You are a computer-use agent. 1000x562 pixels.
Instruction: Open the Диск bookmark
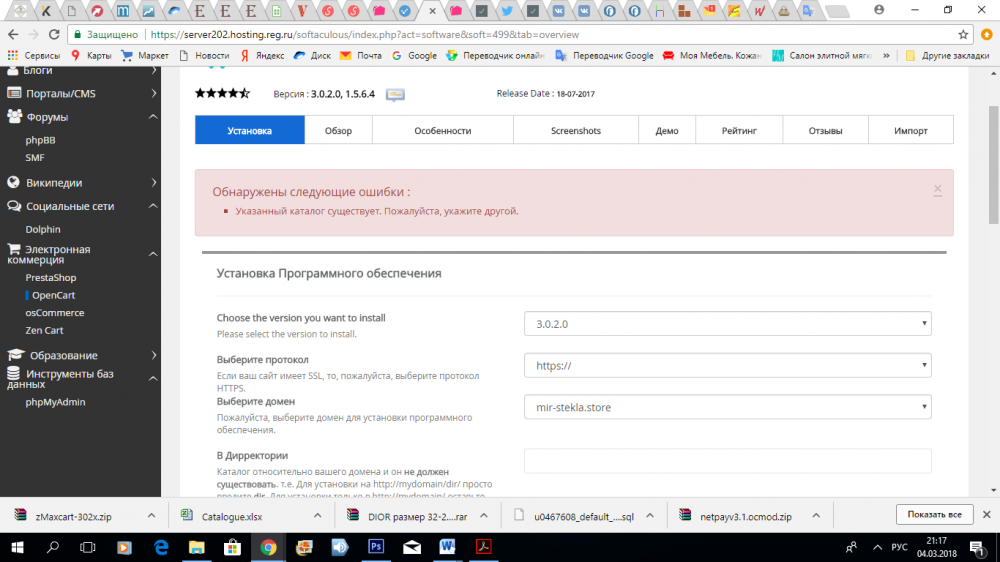coord(312,55)
